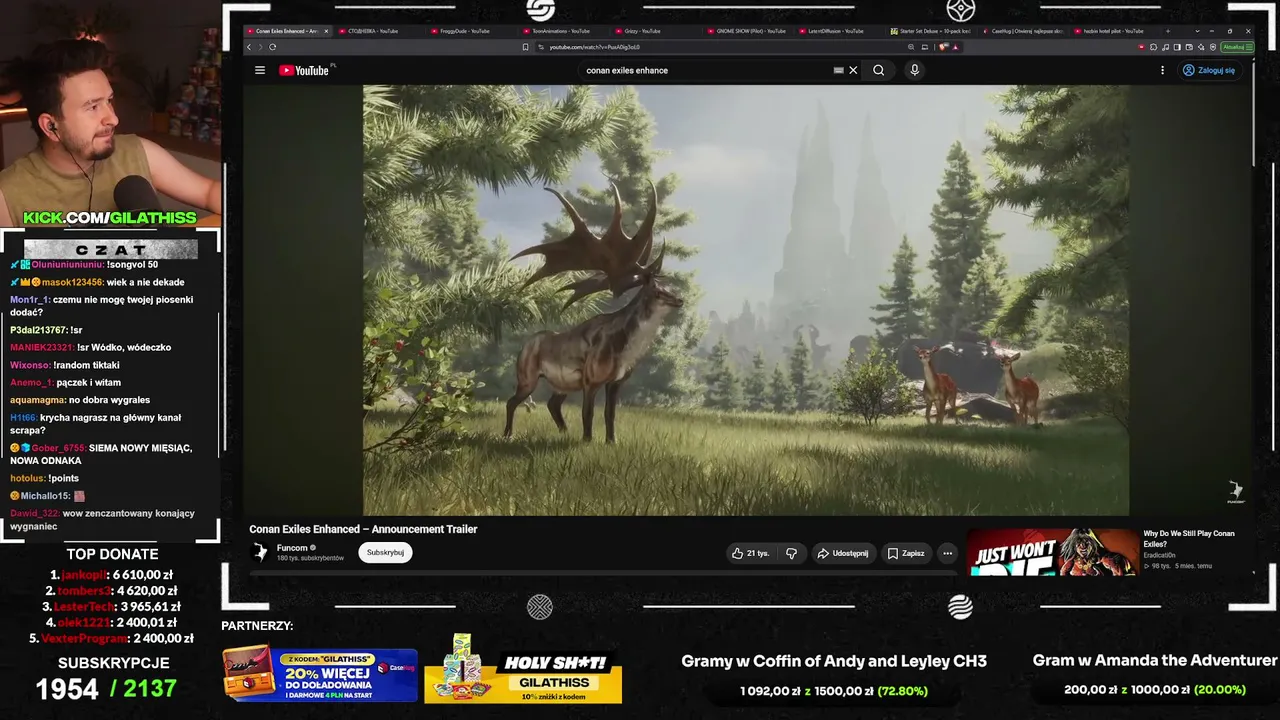Click the Zaloguj się sign-in button
This screenshot has width=1280, height=720.
tap(1209, 70)
